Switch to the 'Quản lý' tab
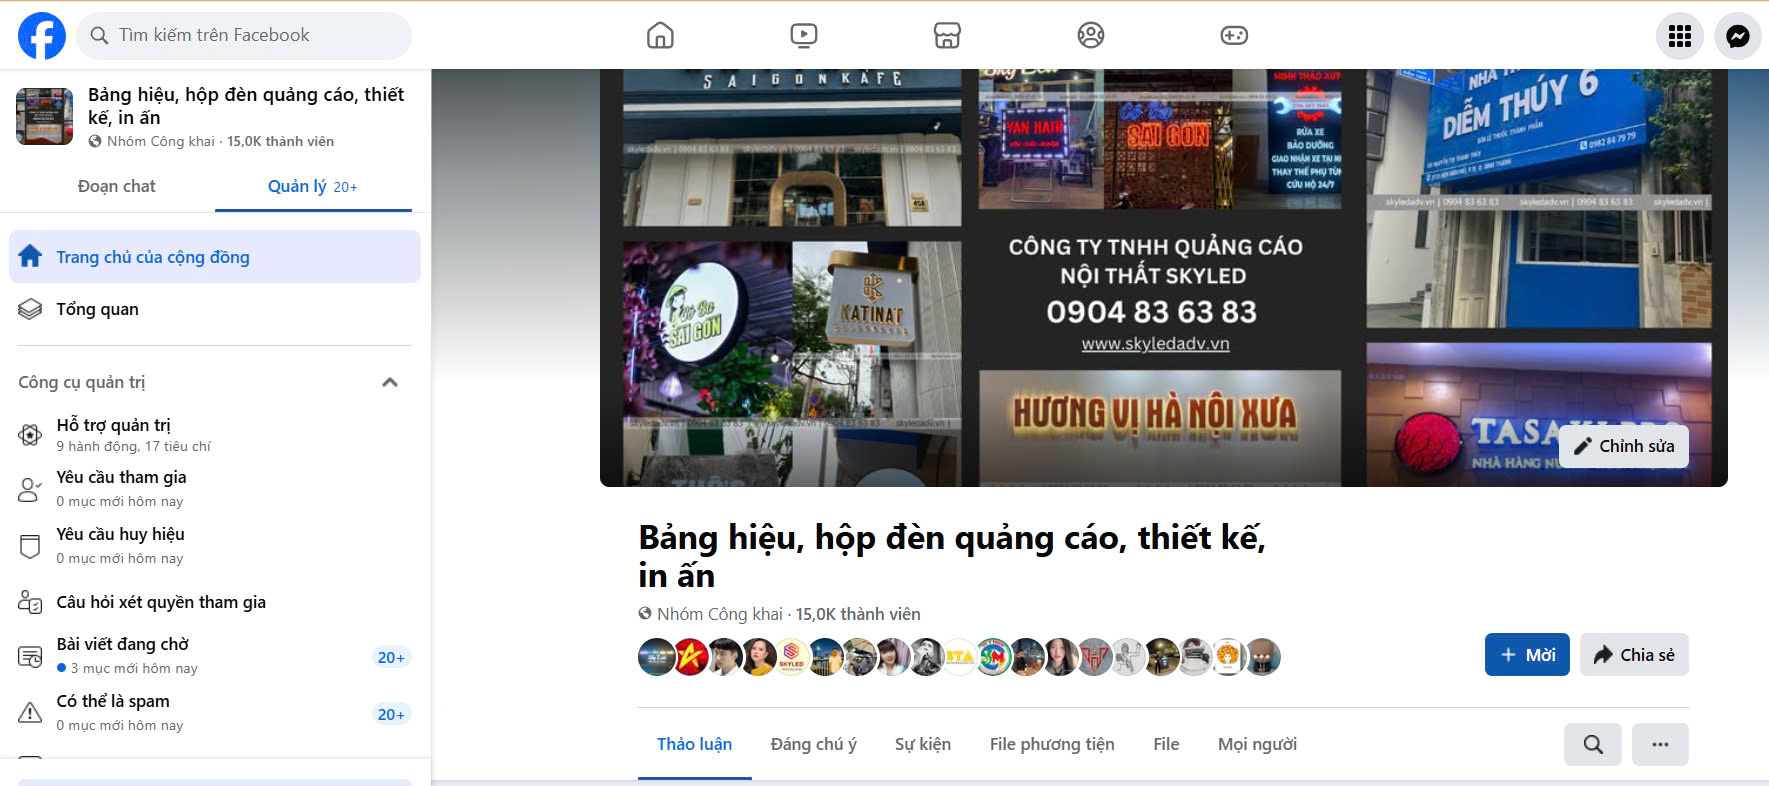The image size is (1769, 786). tap(313, 186)
